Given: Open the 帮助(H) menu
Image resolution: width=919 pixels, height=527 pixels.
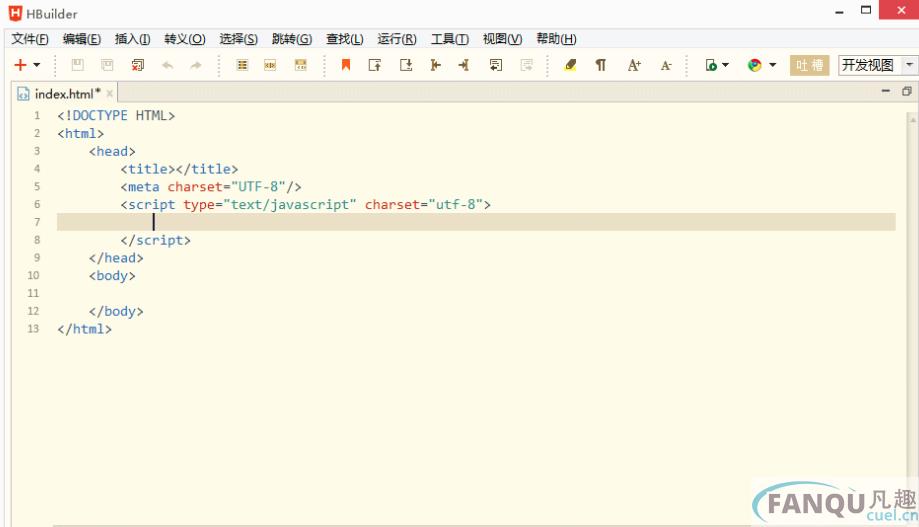Looking at the screenshot, I should click(556, 39).
